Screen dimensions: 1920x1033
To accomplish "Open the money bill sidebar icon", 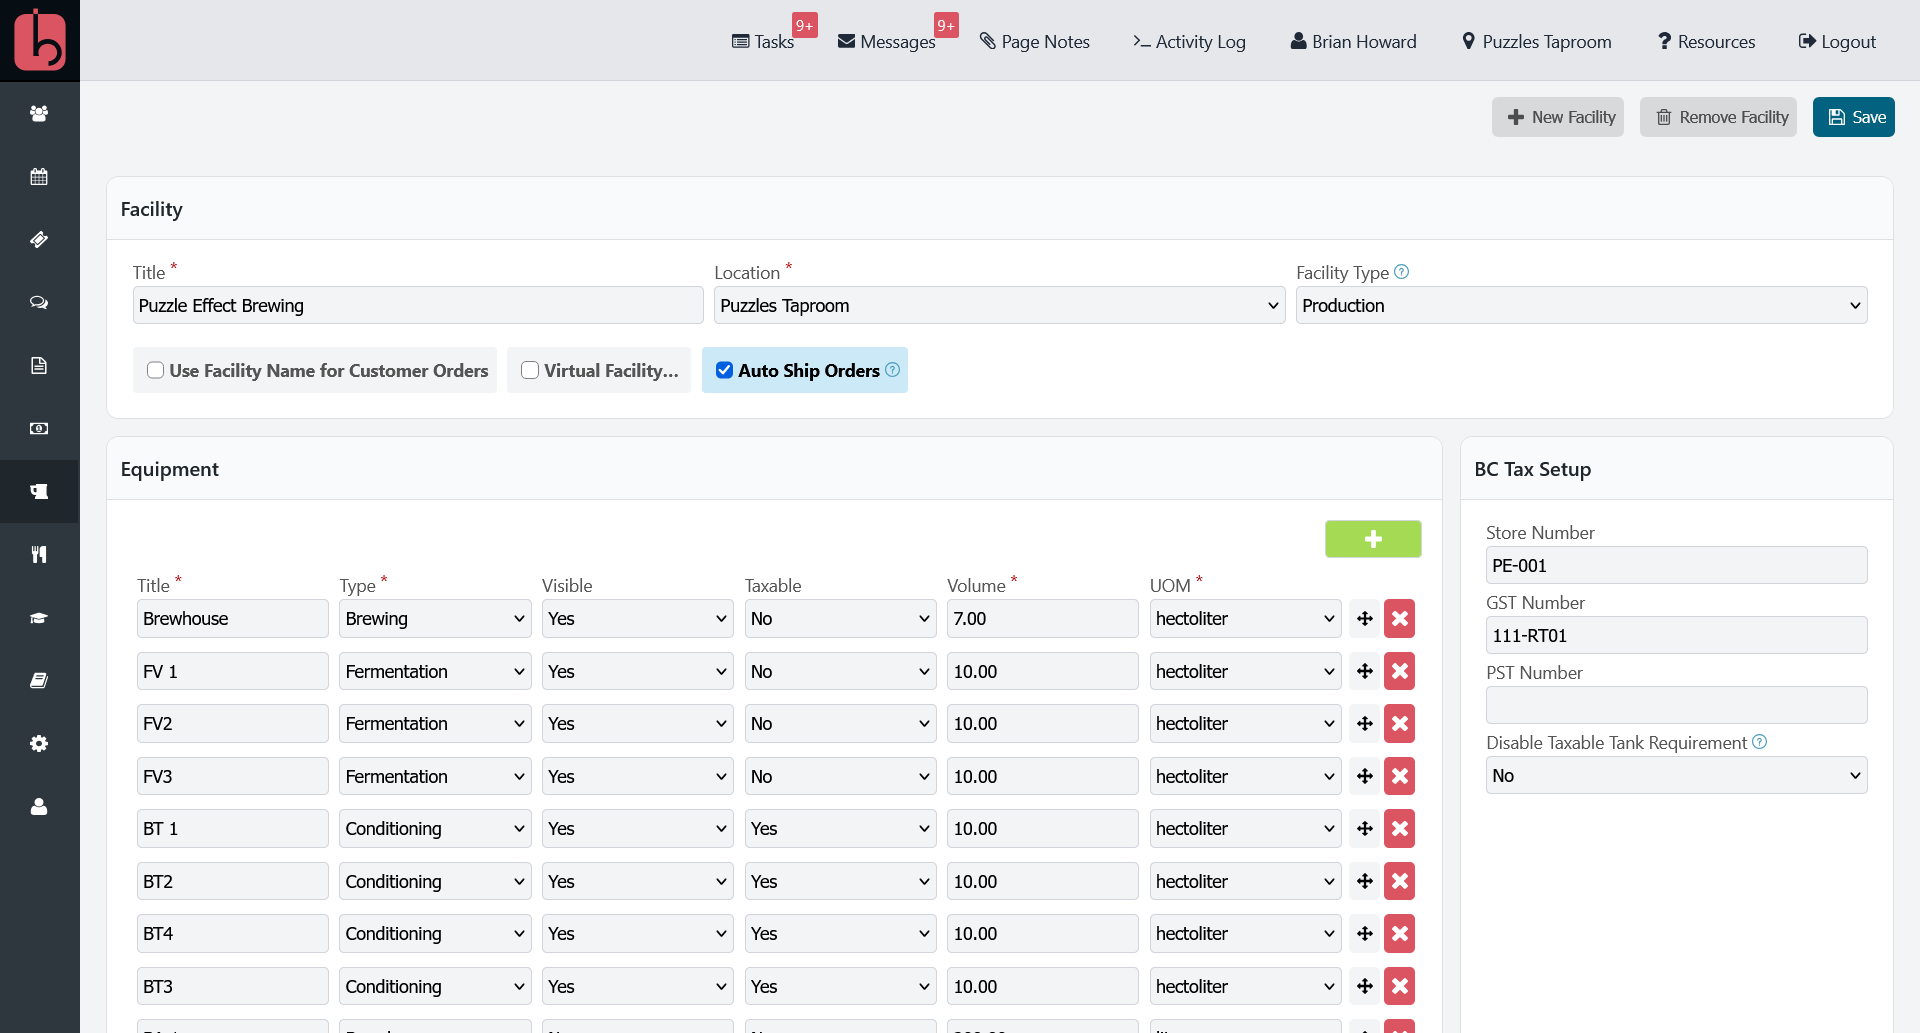I will (39, 429).
